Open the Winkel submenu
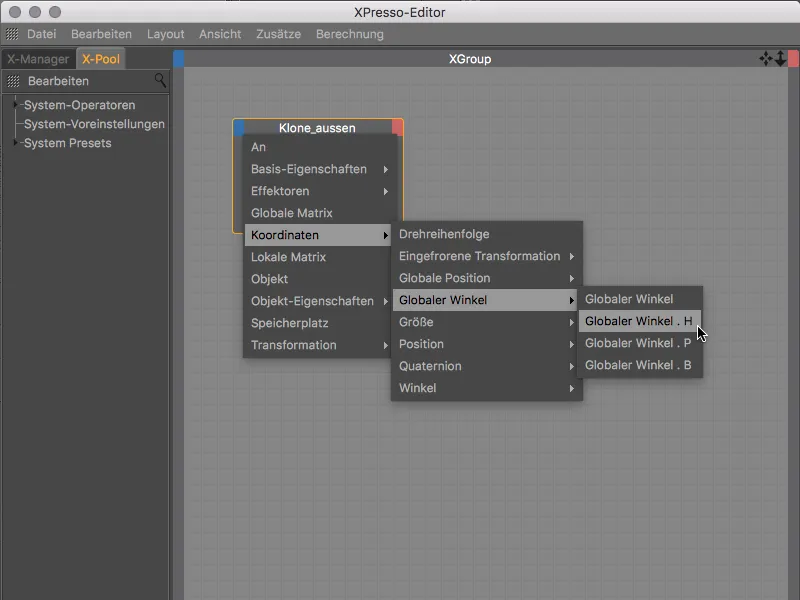800x600 pixels. [487, 388]
